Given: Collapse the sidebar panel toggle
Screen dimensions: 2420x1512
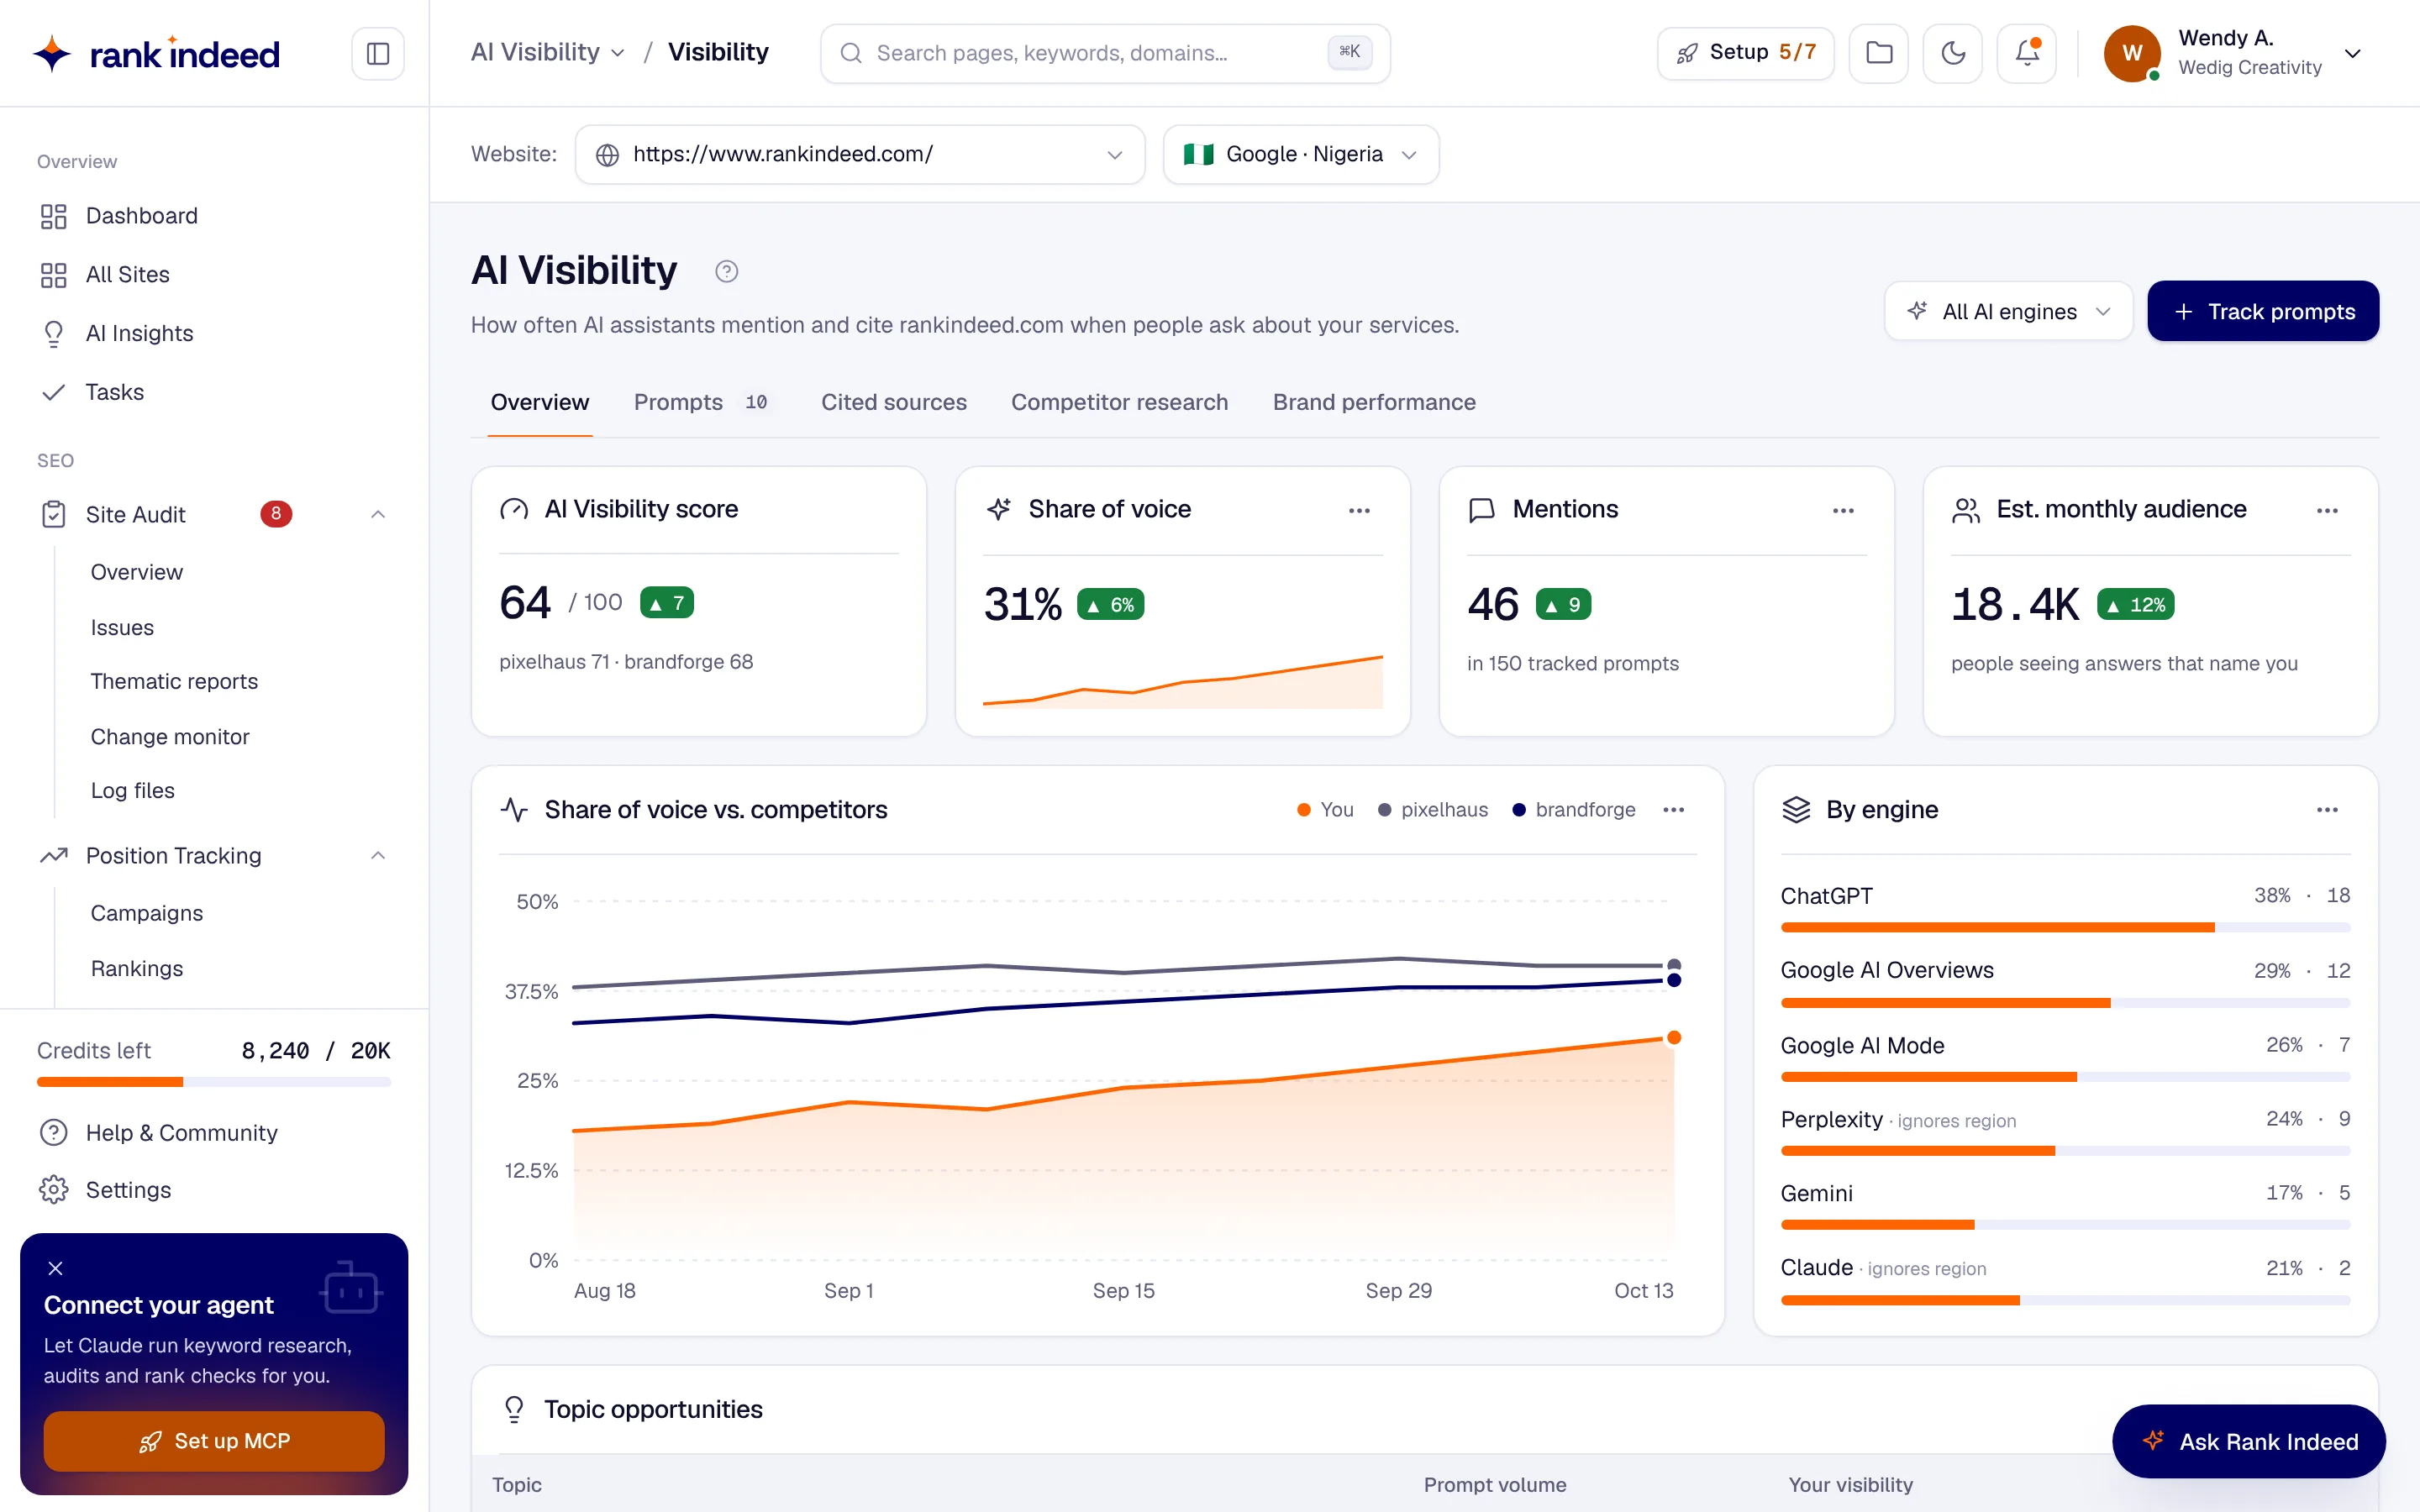Looking at the screenshot, I should coord(378,53).
